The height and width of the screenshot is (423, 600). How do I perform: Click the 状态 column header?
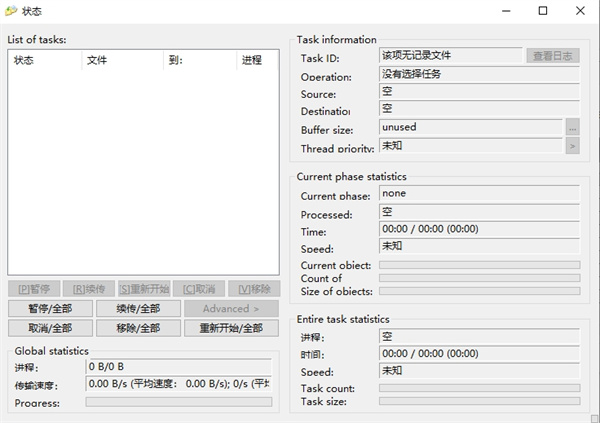[x=45, y=60]
